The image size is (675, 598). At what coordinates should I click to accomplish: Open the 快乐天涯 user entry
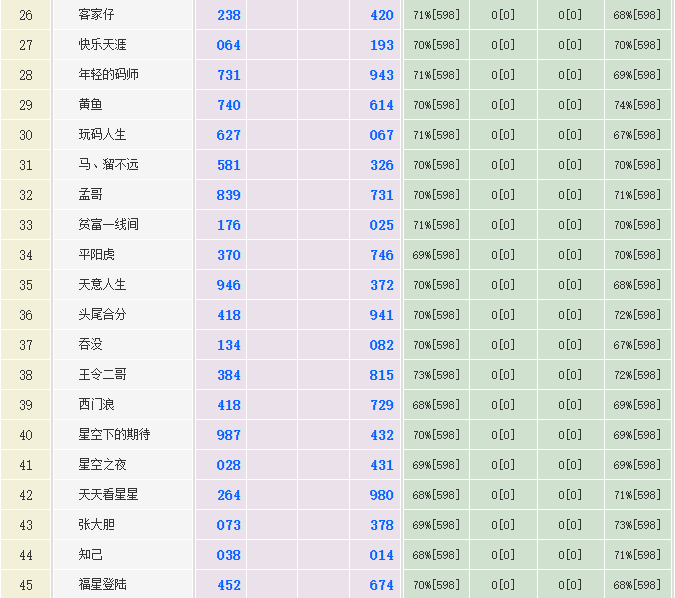click(x=102, y=45)
